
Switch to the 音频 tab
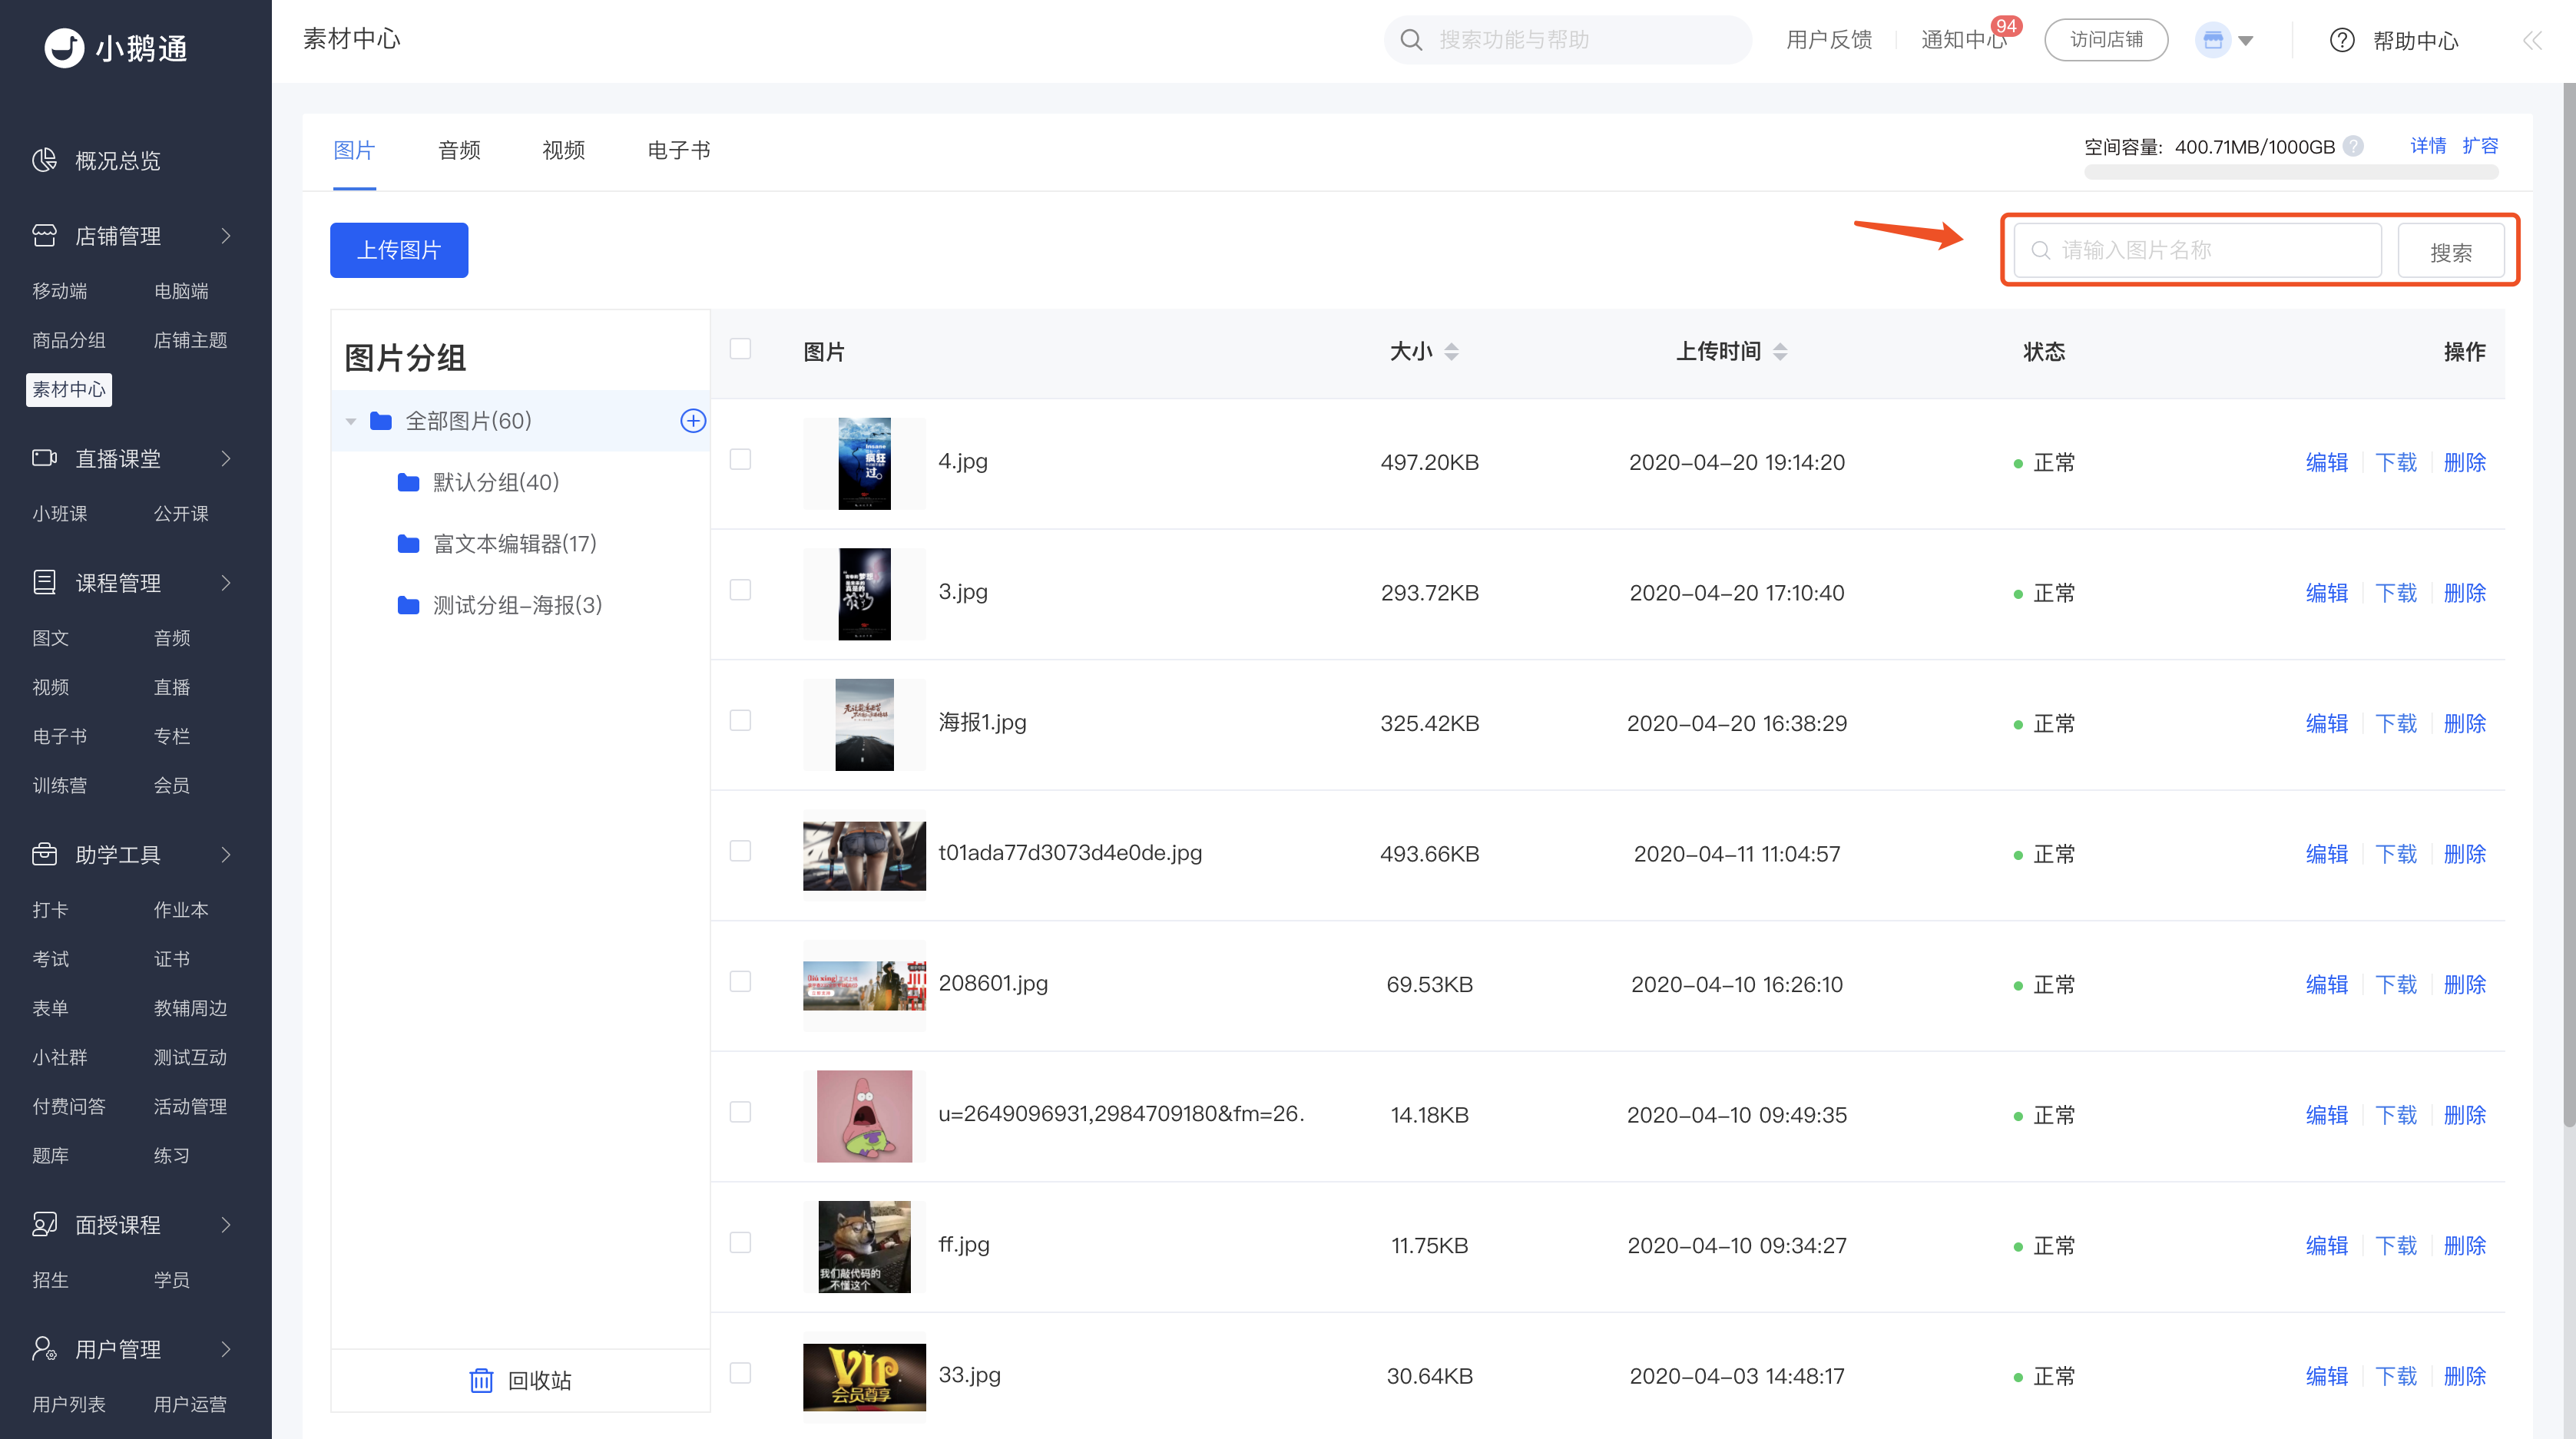pyautogui.click(x=459, y=150)
